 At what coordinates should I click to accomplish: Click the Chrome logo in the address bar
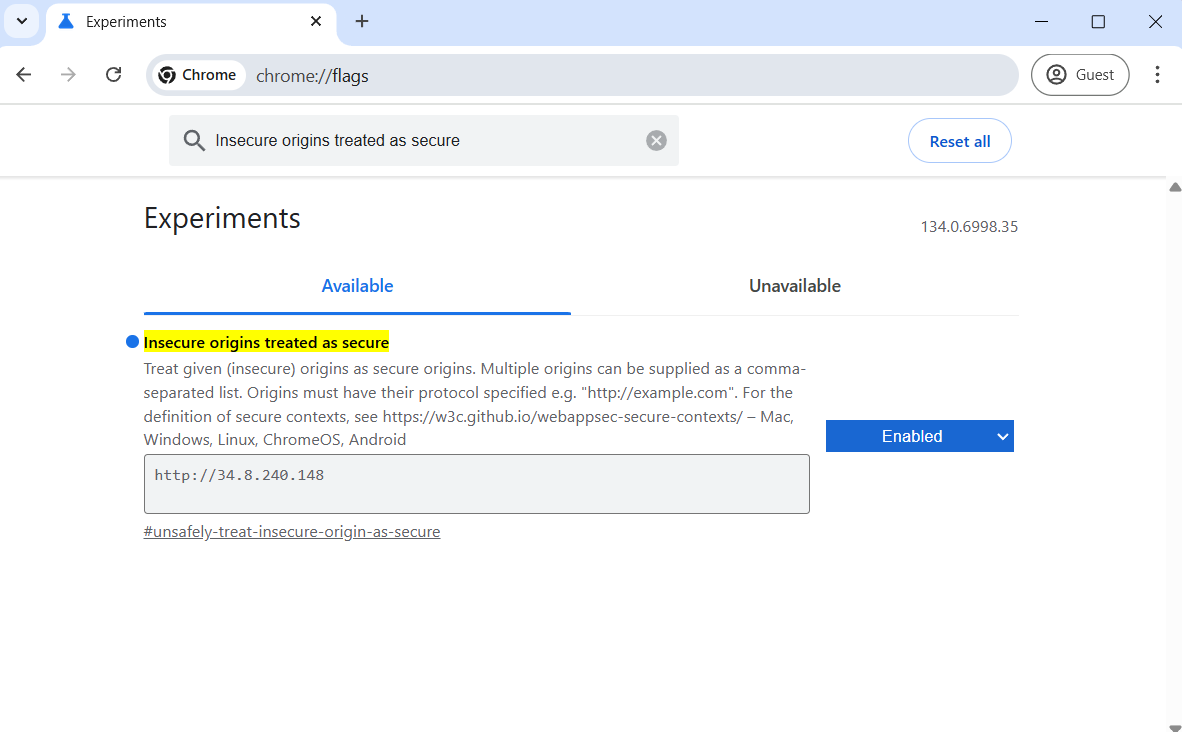point(169,74)
